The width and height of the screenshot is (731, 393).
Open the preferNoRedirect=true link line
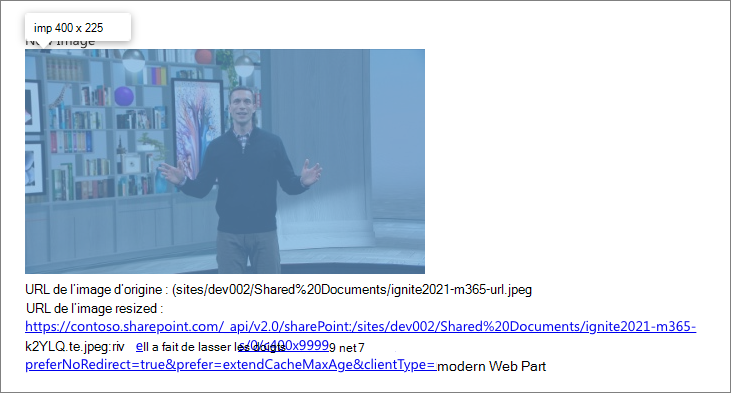tap(231, 365)
